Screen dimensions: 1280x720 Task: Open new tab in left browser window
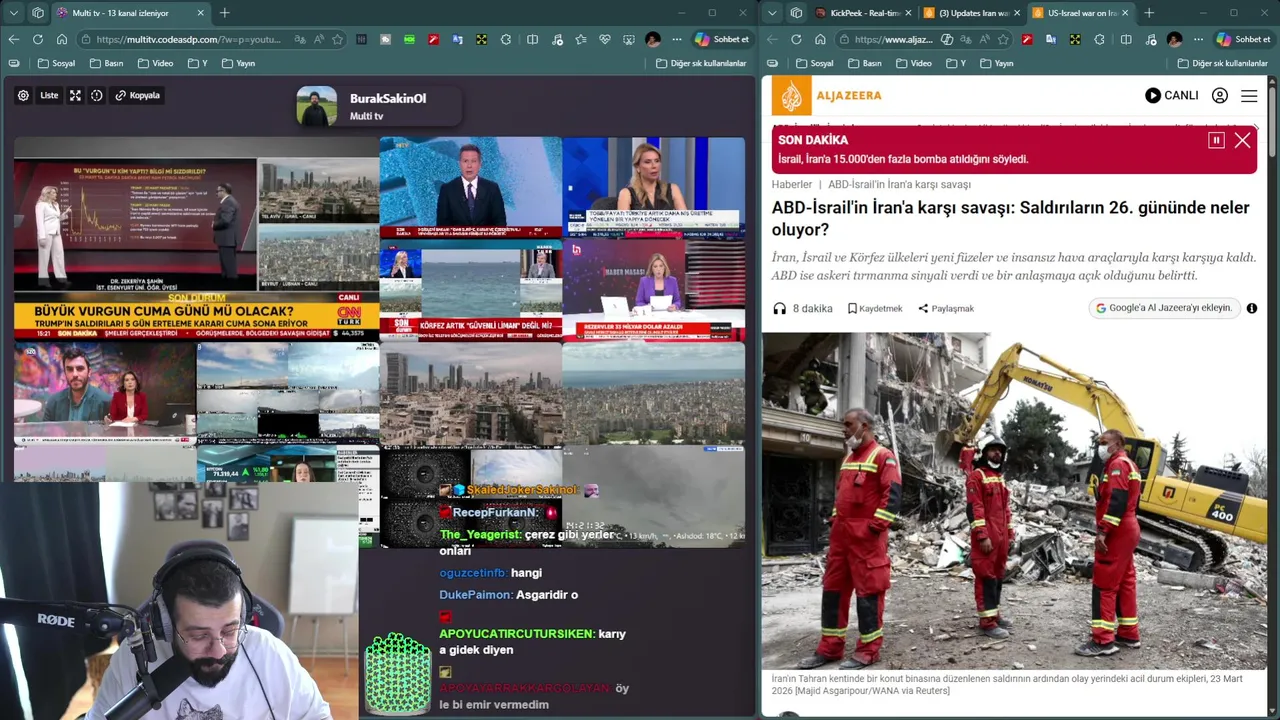(224, 13)
